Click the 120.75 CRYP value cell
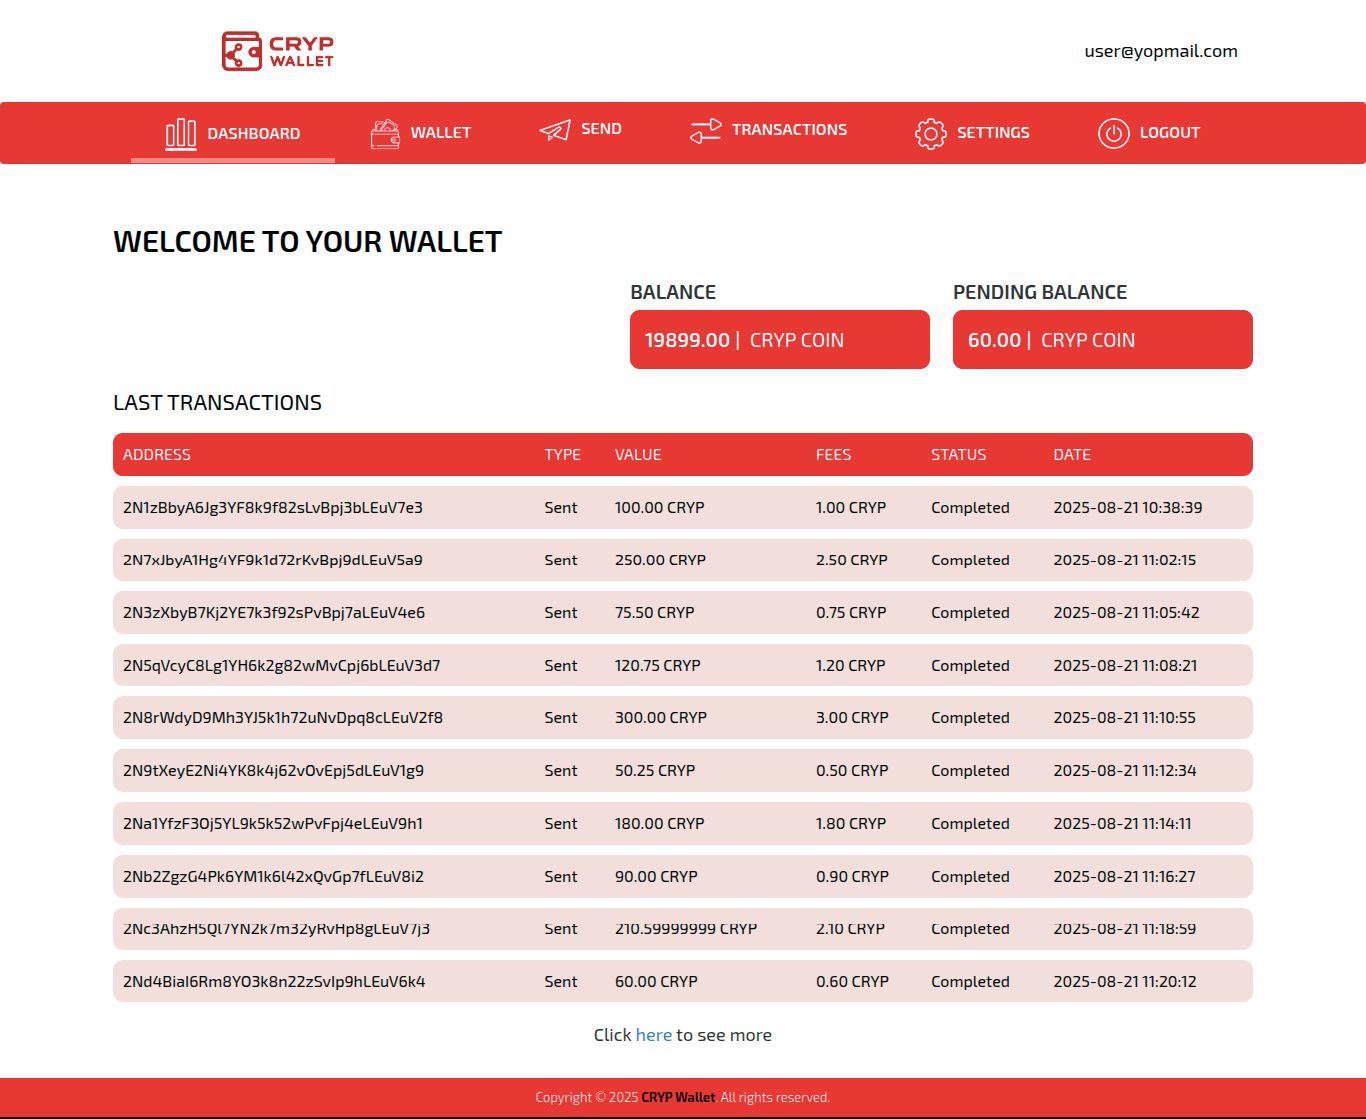1366x1119 pixels. [x=658, y=666]
